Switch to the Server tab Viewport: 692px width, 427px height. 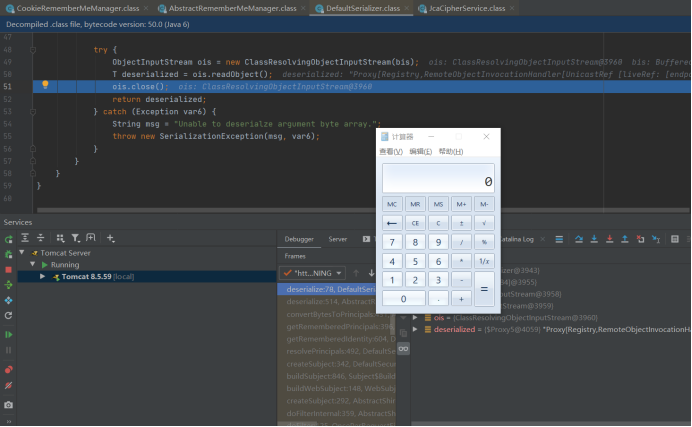pos(338,239)
